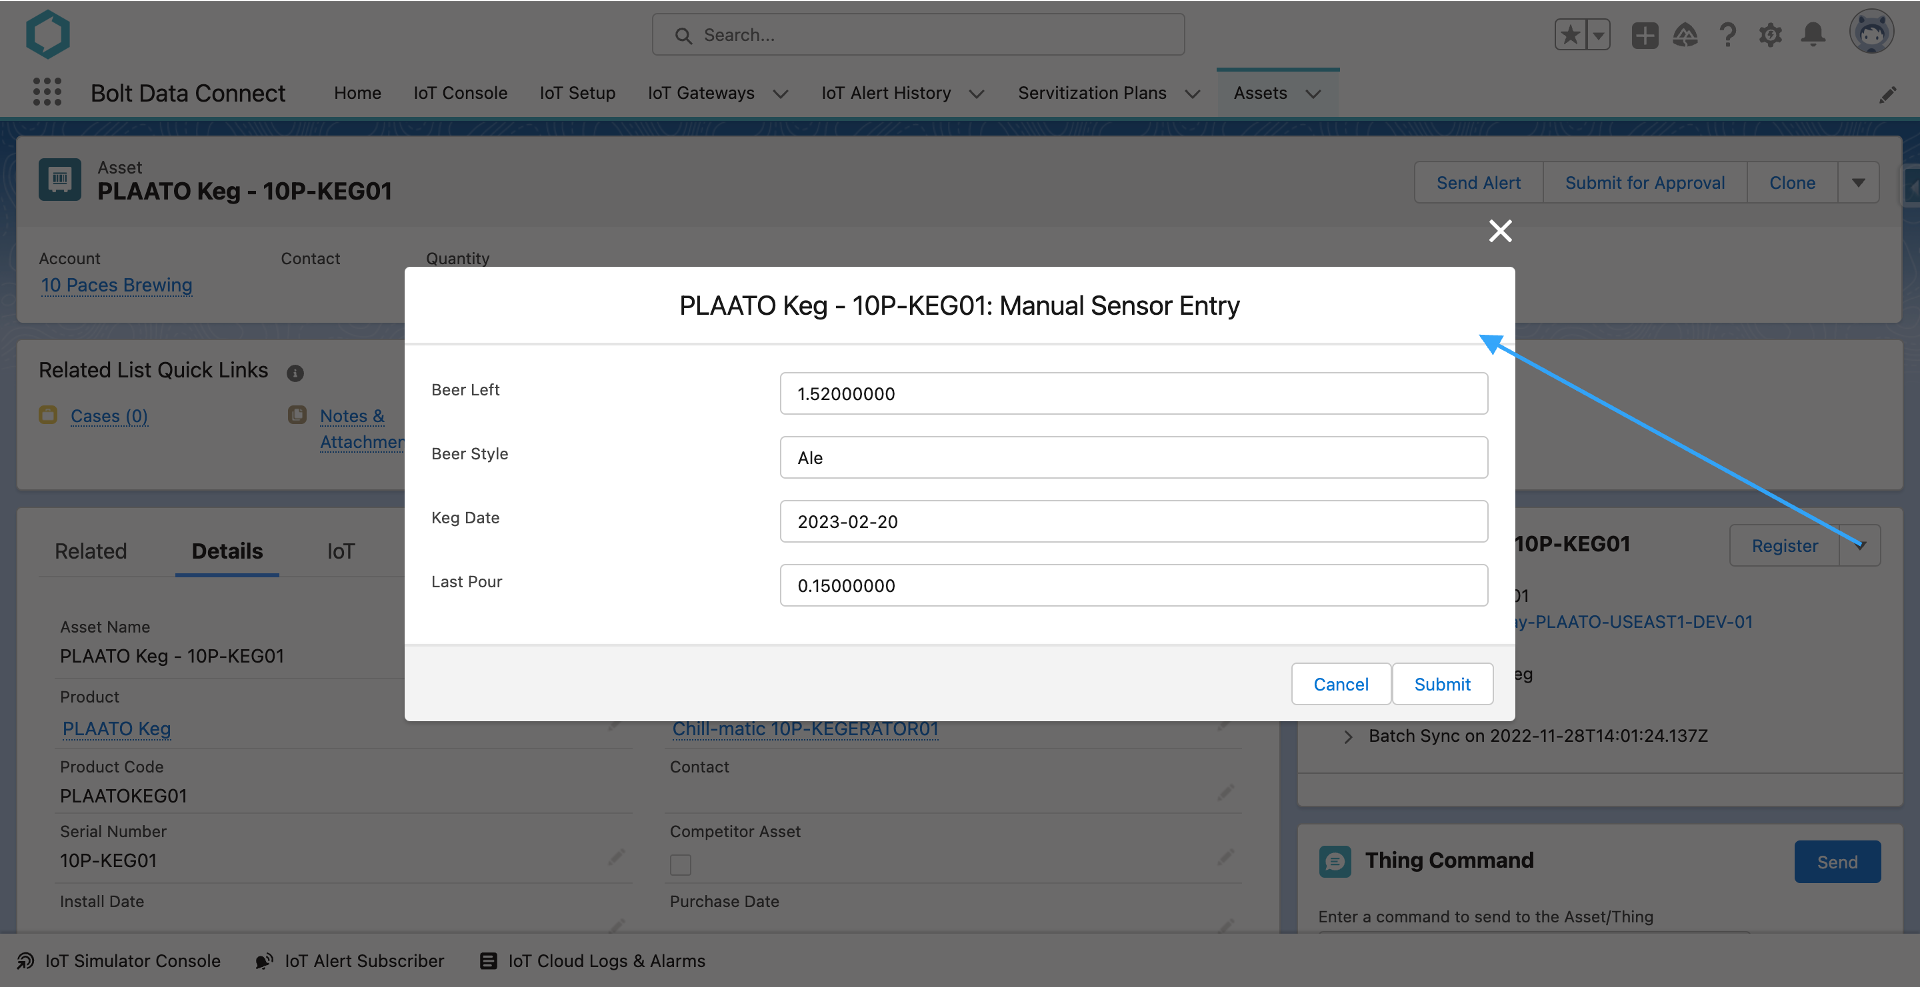Submit the Manual Sensor Entry form
1920x988 pixels.
tap(1443, 684)
